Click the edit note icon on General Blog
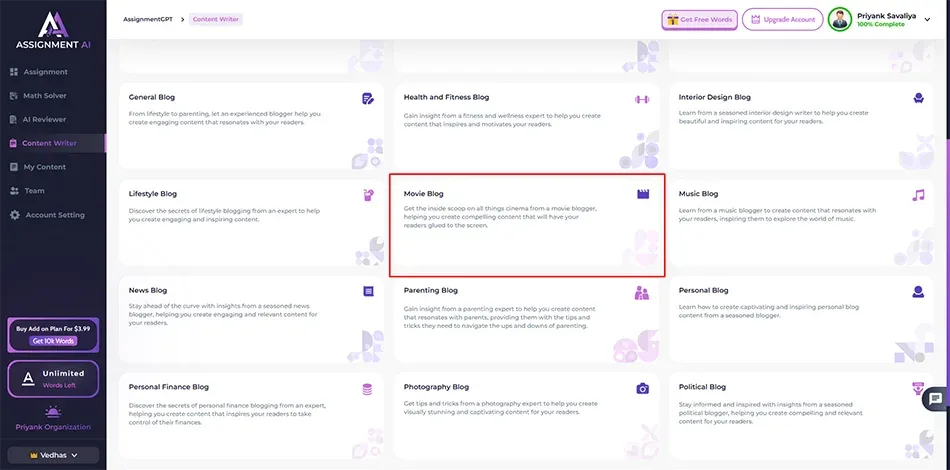The image size is (950, 470). pos(368,98)
